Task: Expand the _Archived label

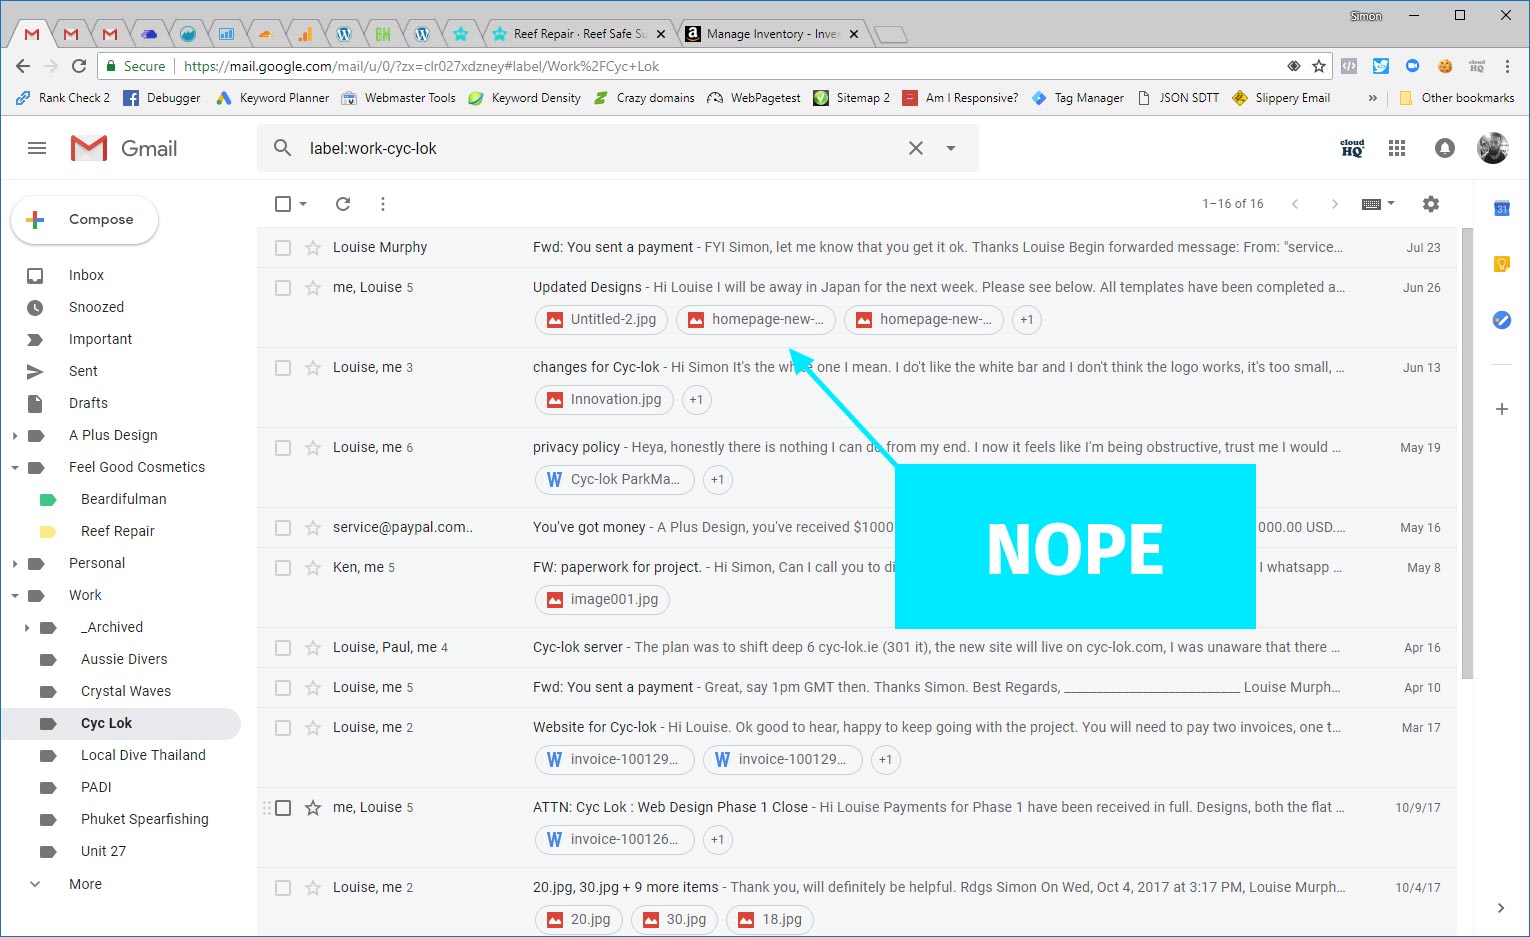Action: click(27, 627)
